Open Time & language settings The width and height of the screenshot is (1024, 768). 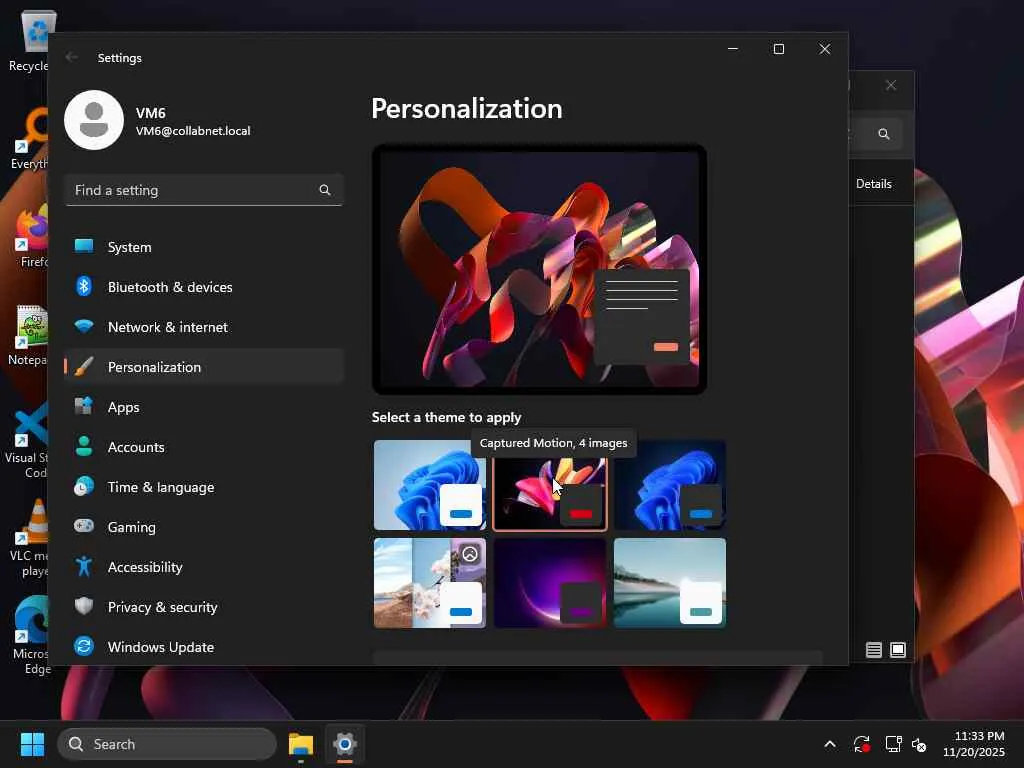coord(204,487)
